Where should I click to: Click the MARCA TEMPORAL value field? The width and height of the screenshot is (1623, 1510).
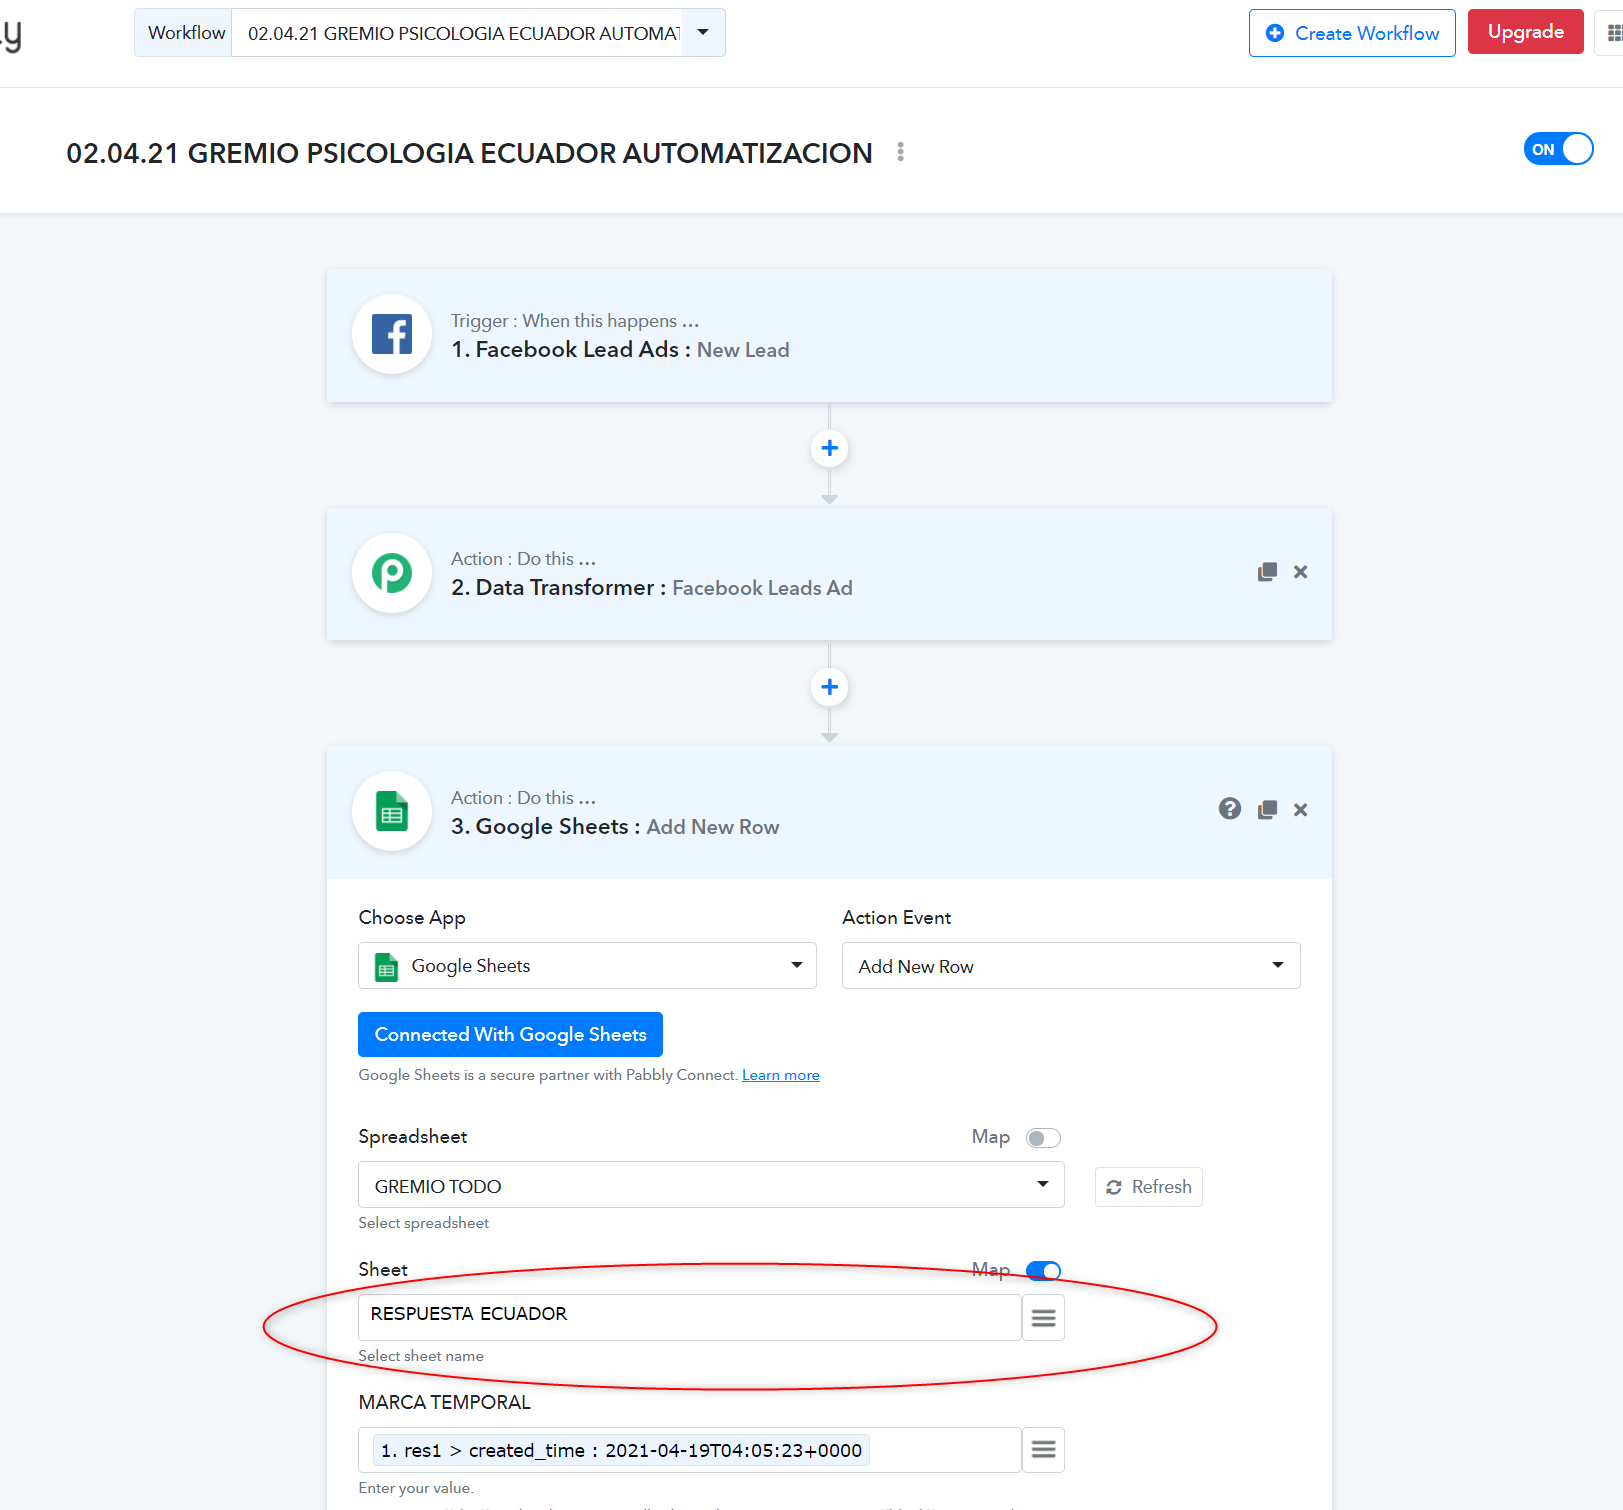point(689,1450)
